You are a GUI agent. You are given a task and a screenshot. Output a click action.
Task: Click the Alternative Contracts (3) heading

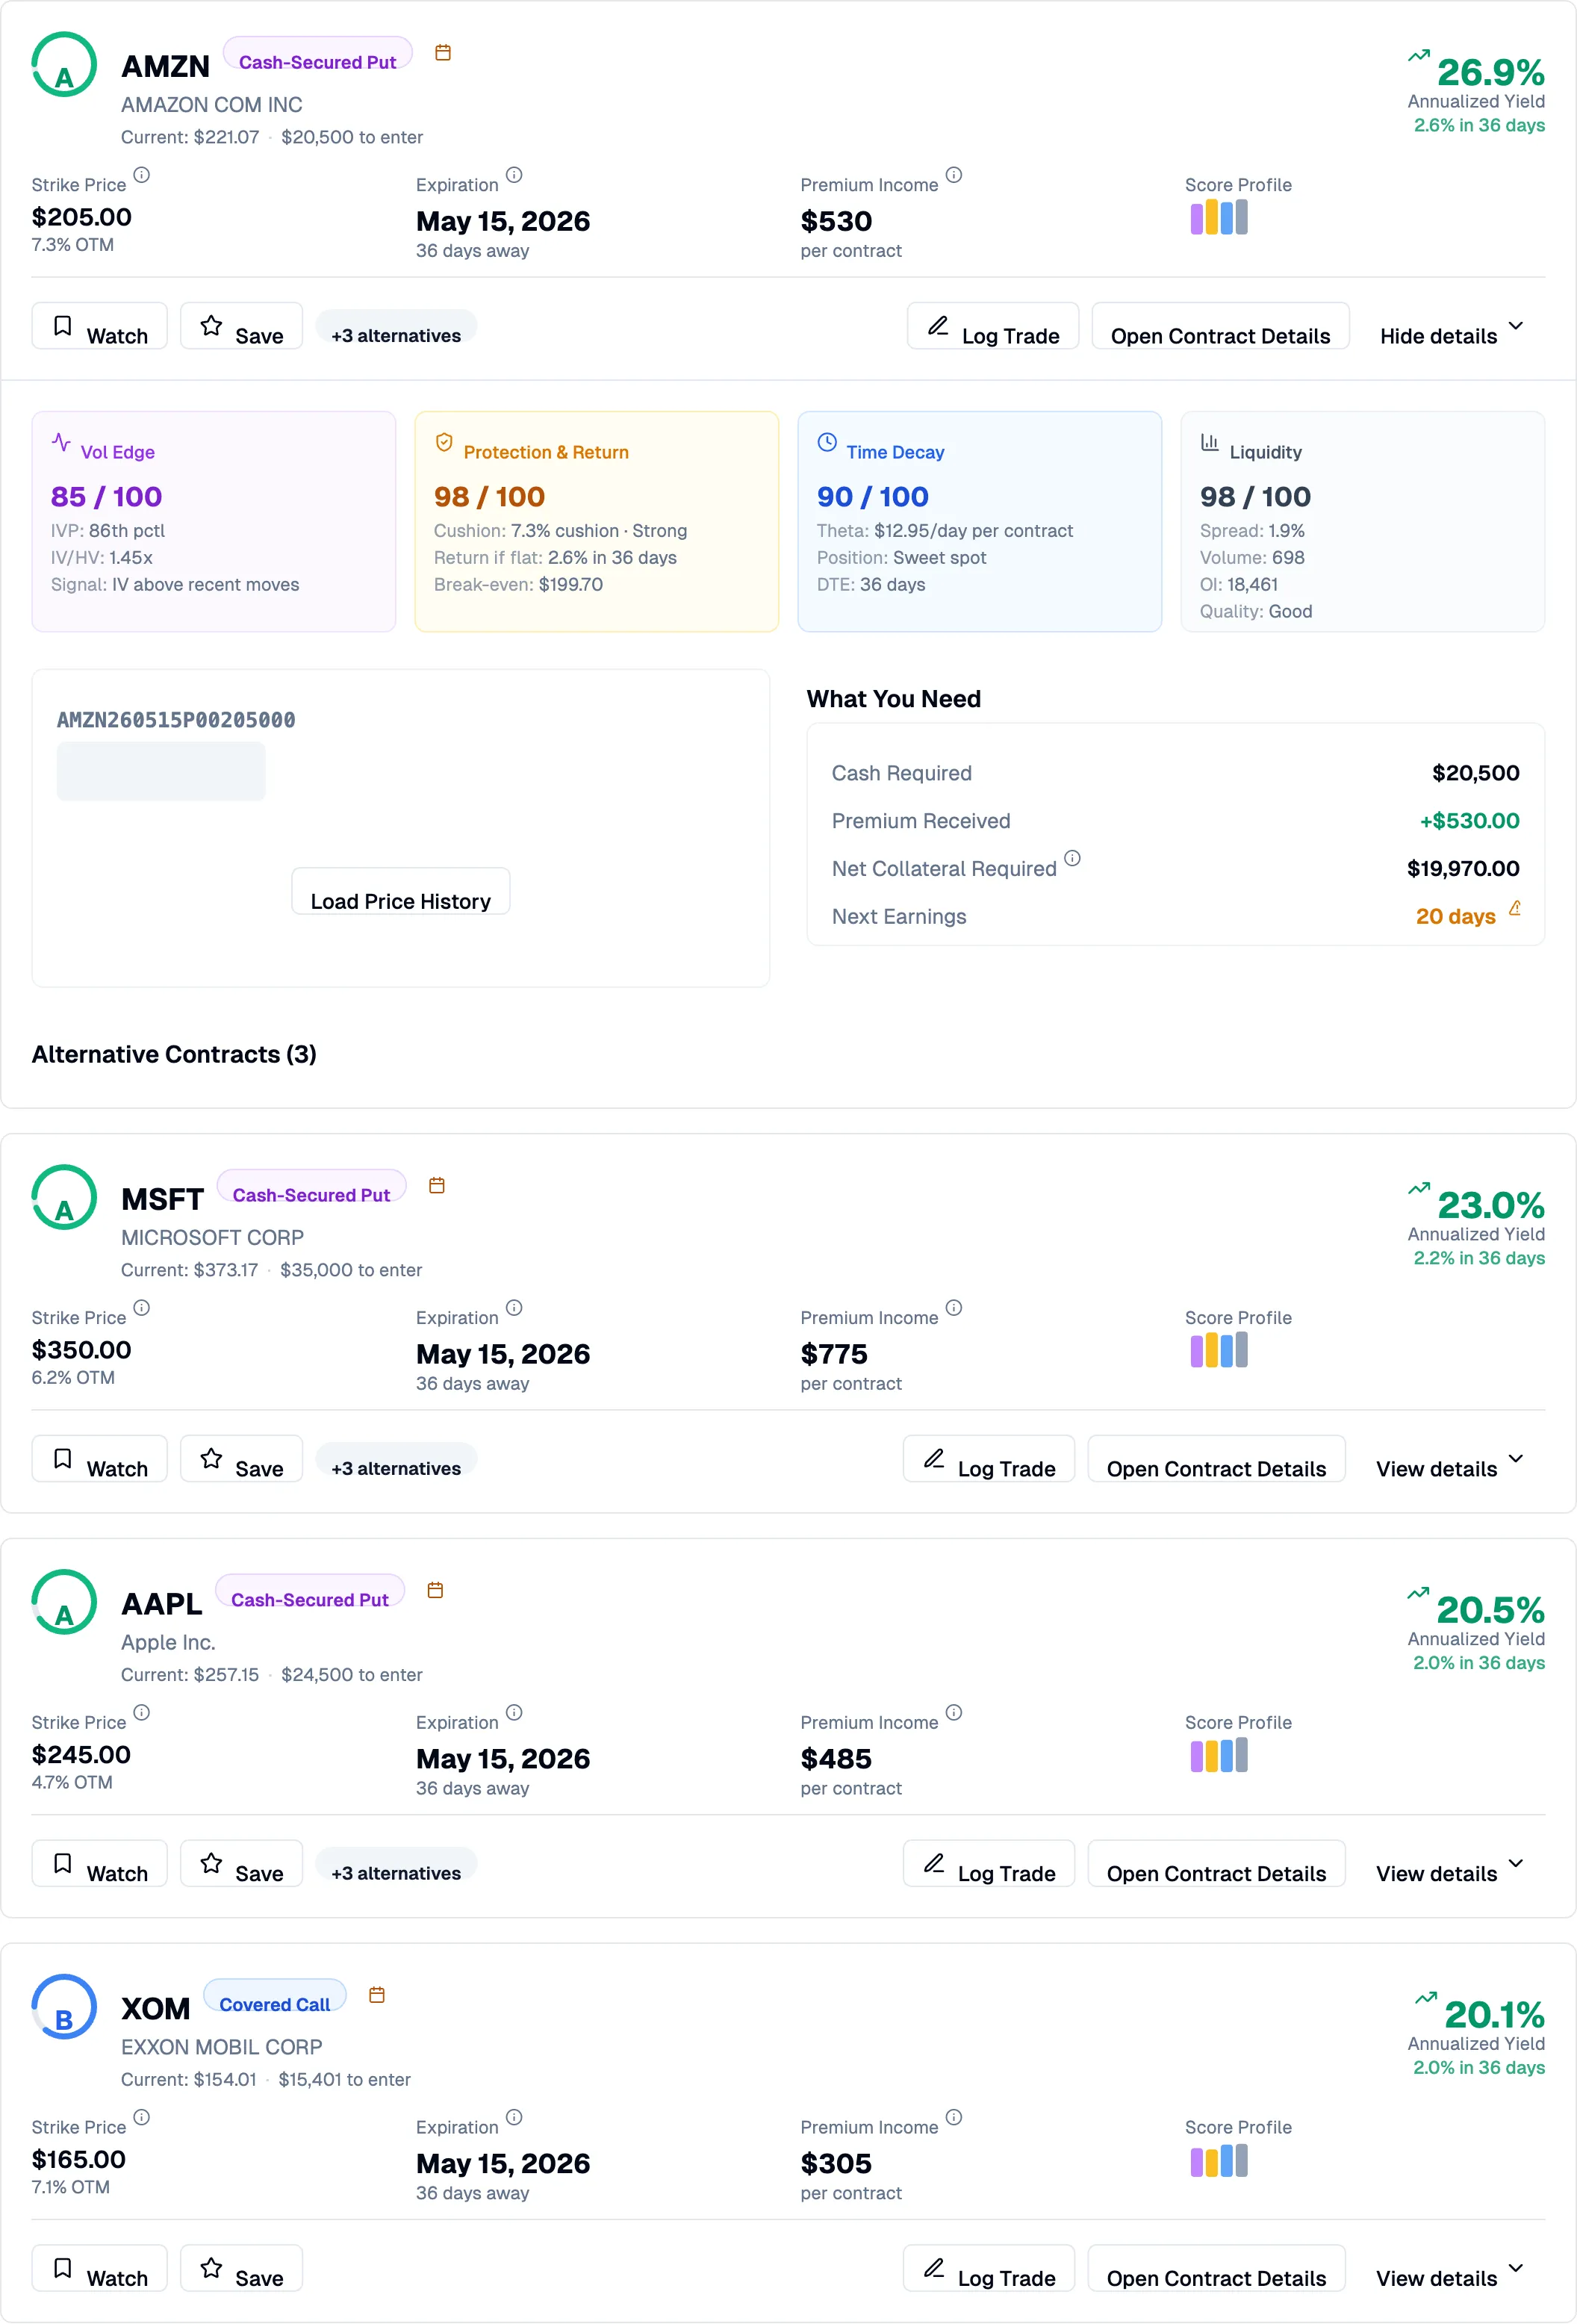[174, 1054]
